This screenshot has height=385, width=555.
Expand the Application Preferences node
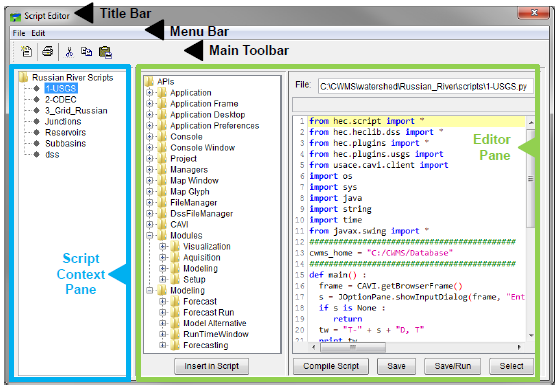click(x=150, y=126)
